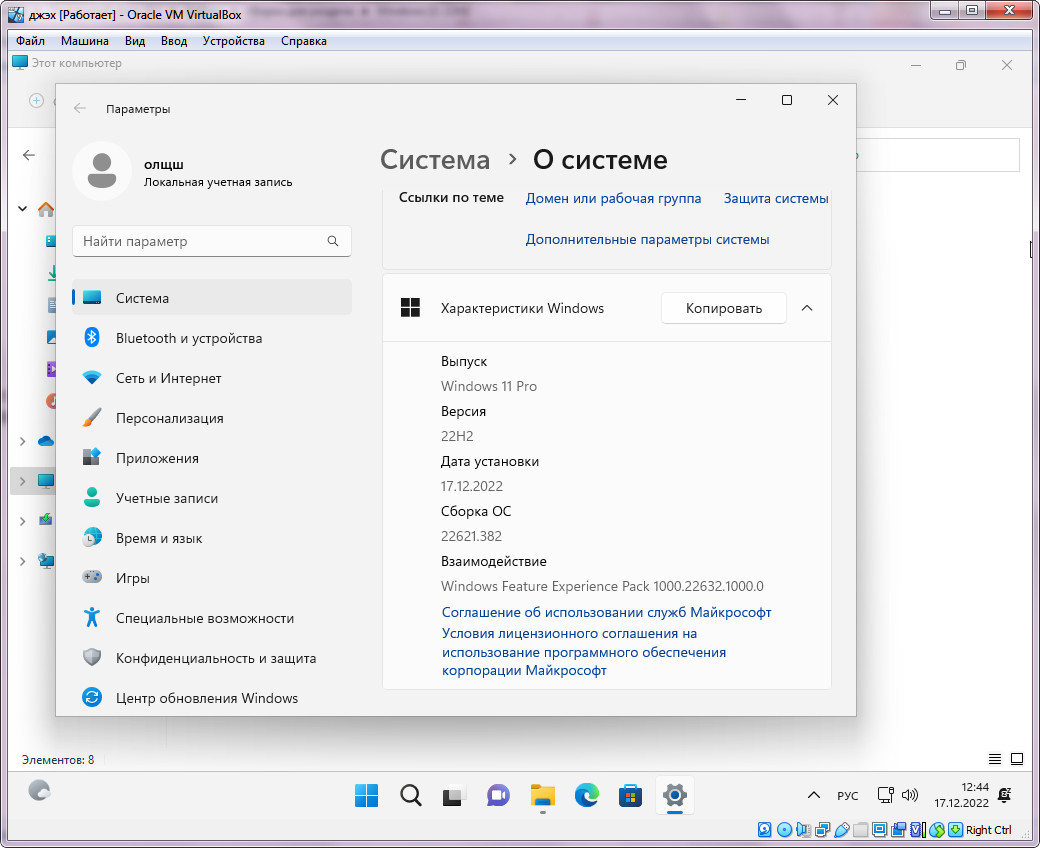The width and height of the screenshot is (1040, 848).
Task: Open Персонализация settings
Action: 212,418
